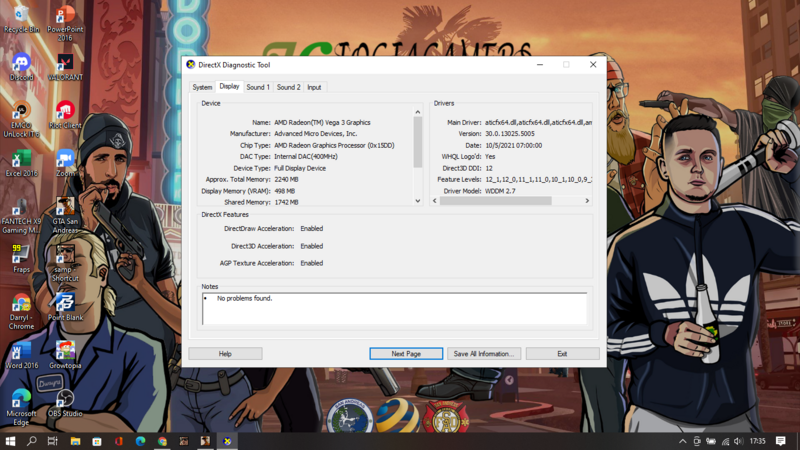Click Device list scroll up arrow

418,112
